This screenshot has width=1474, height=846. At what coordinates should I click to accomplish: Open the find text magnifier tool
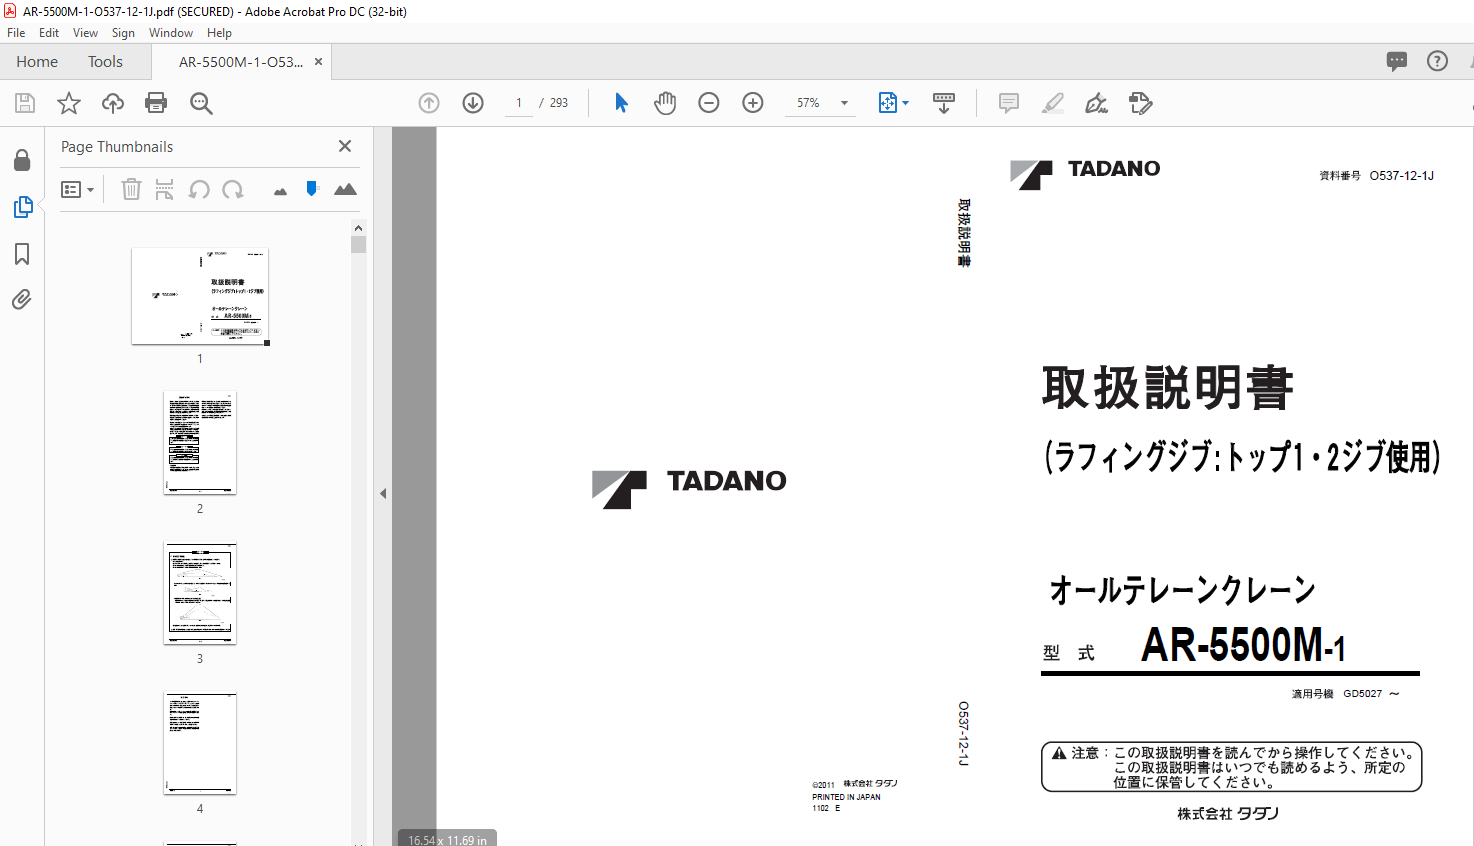201,103
